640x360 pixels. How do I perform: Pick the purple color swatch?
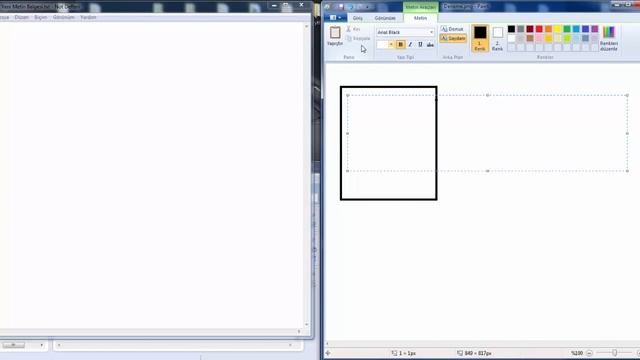(595, 29)
